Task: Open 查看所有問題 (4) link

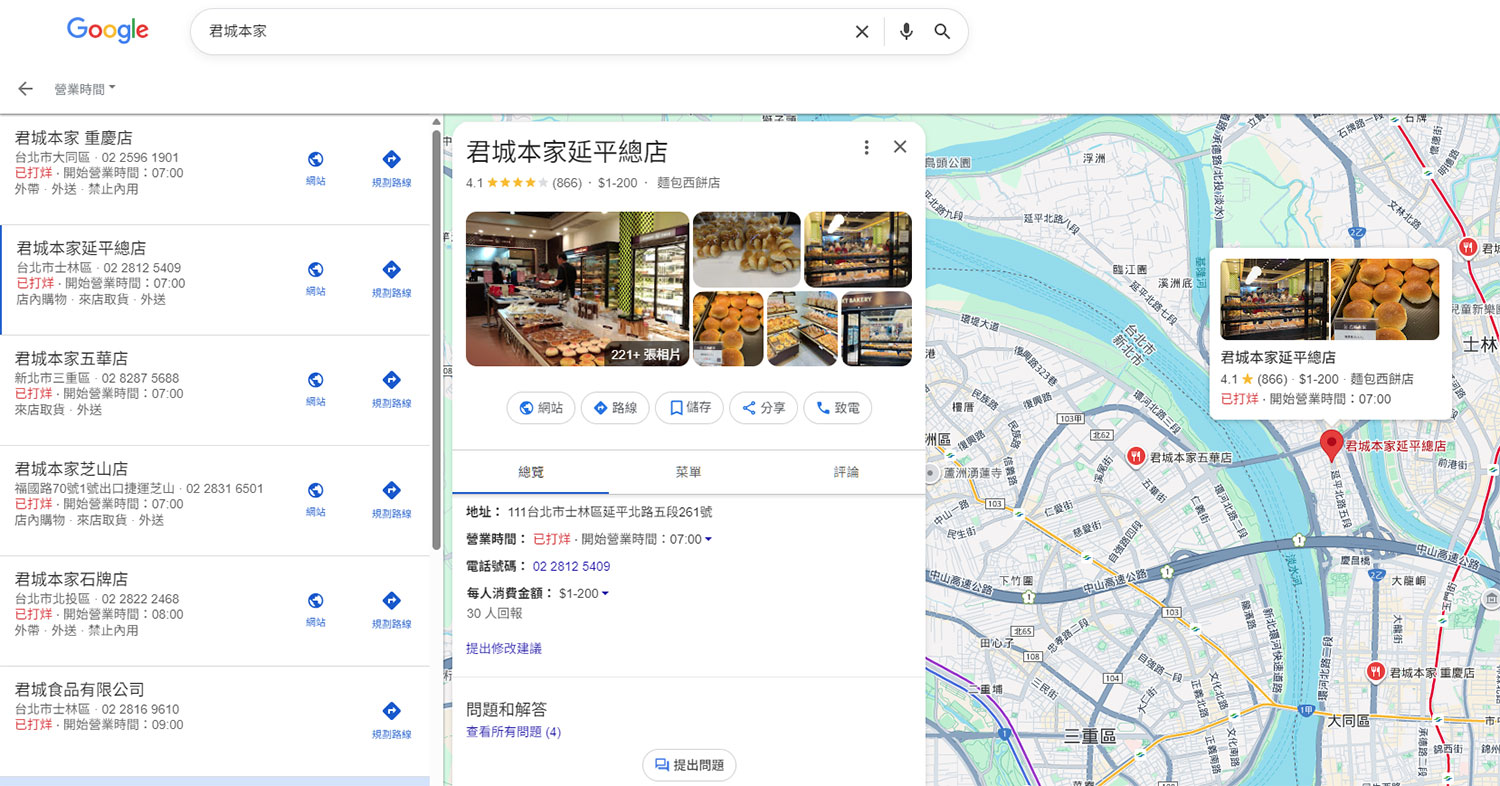Action: coord(514,732)
